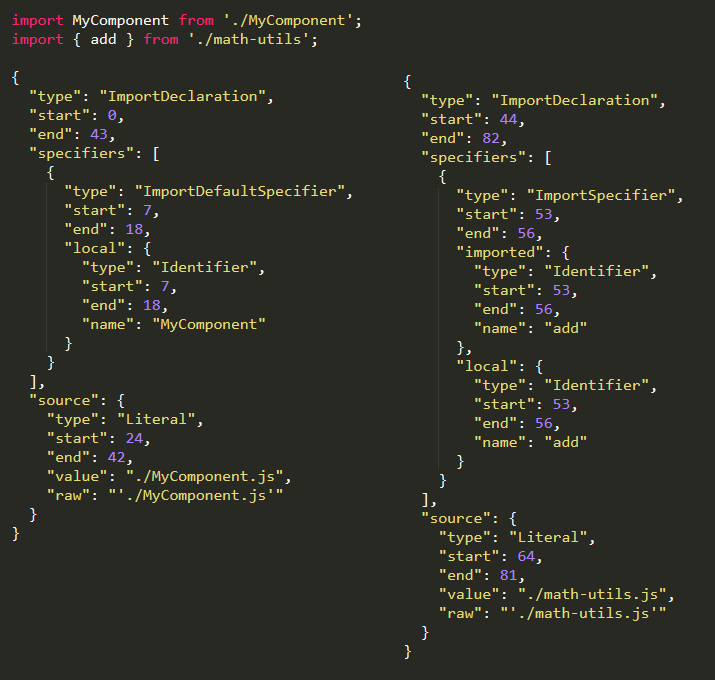Viewport: 715px width, 680px height.
Task: Click the start value 64 in right source
Action: [x=526, y=556]
